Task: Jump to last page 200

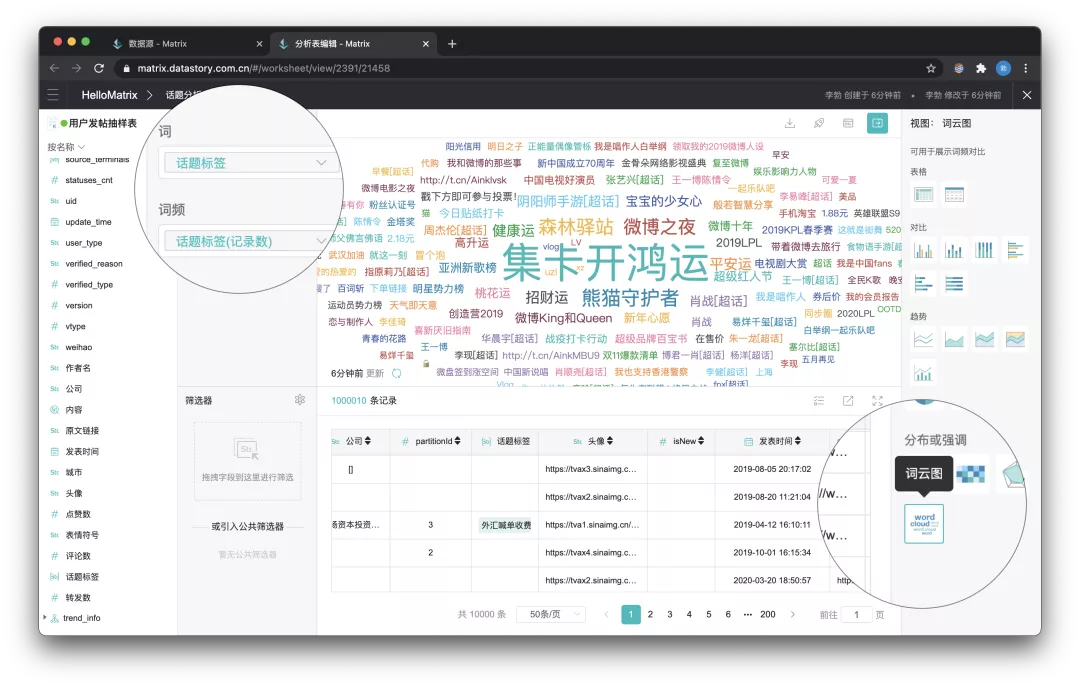Action: pos(768,614)
